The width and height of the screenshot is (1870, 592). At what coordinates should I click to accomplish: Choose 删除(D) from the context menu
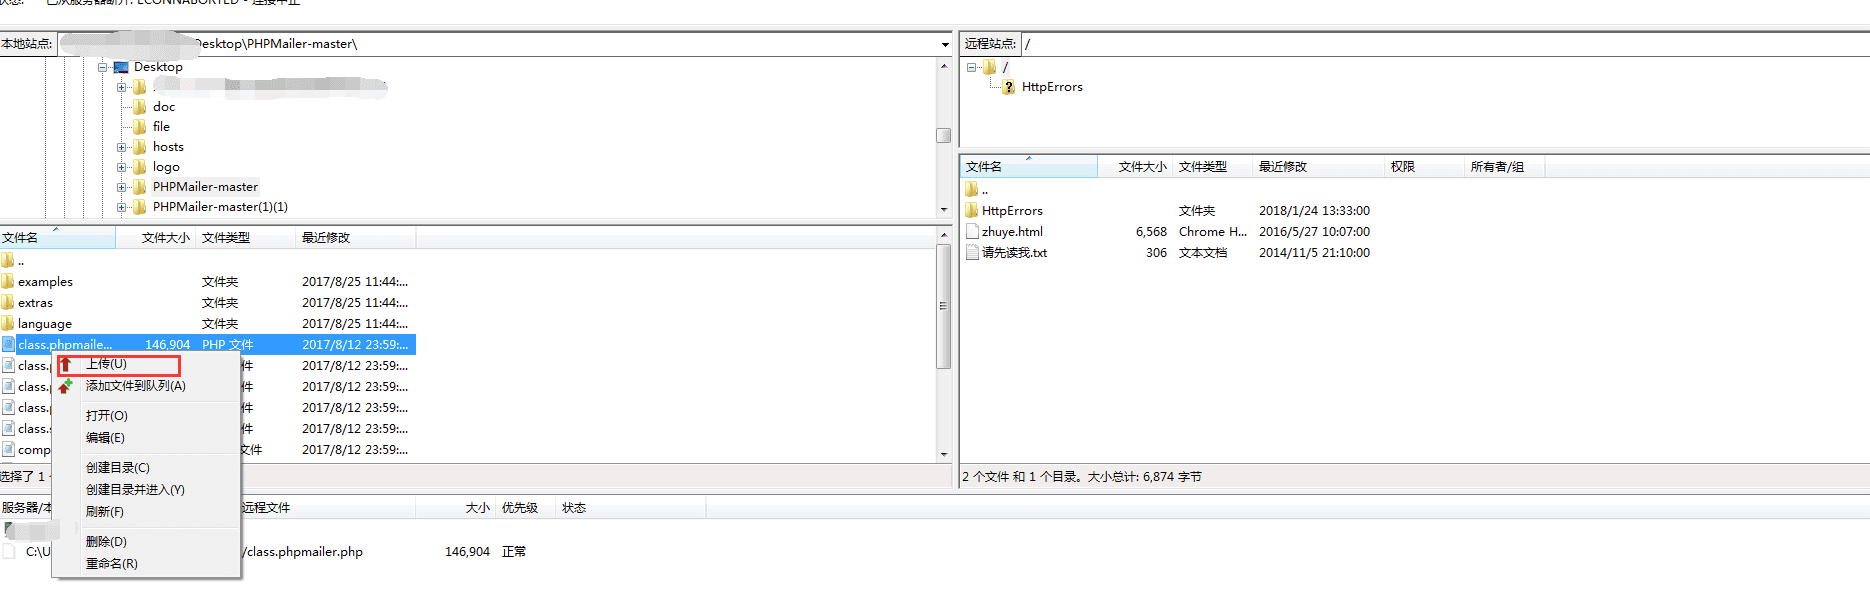106,542
